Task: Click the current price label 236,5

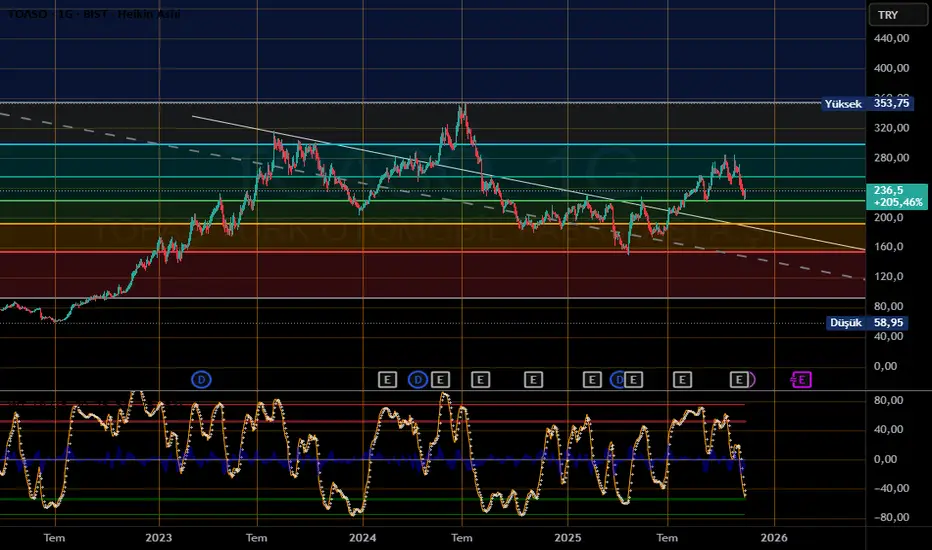Action: tap(888, 189)
